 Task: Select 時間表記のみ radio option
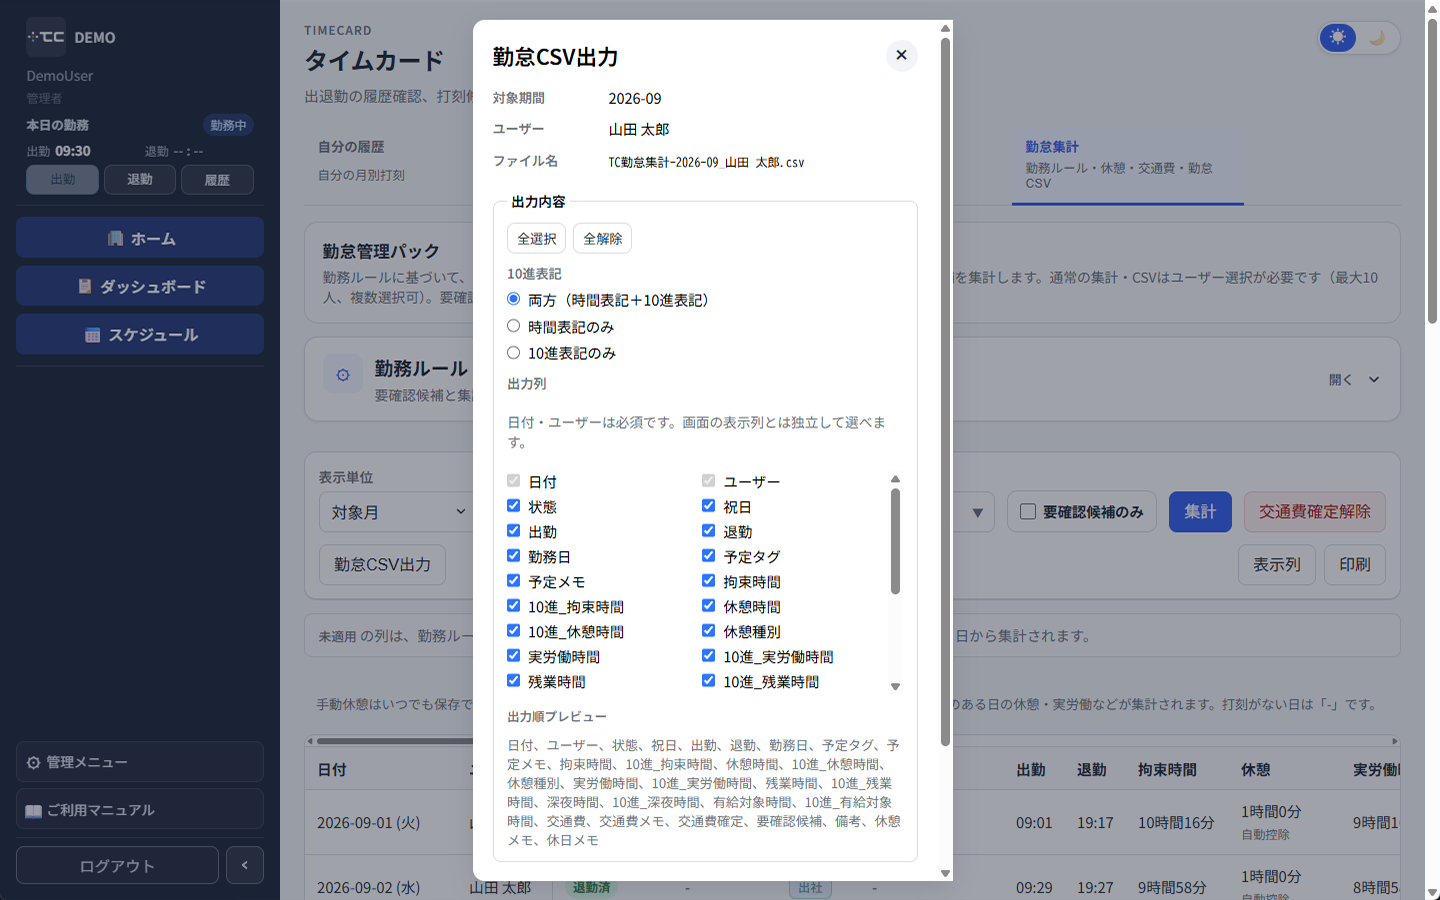click(514, 326)
